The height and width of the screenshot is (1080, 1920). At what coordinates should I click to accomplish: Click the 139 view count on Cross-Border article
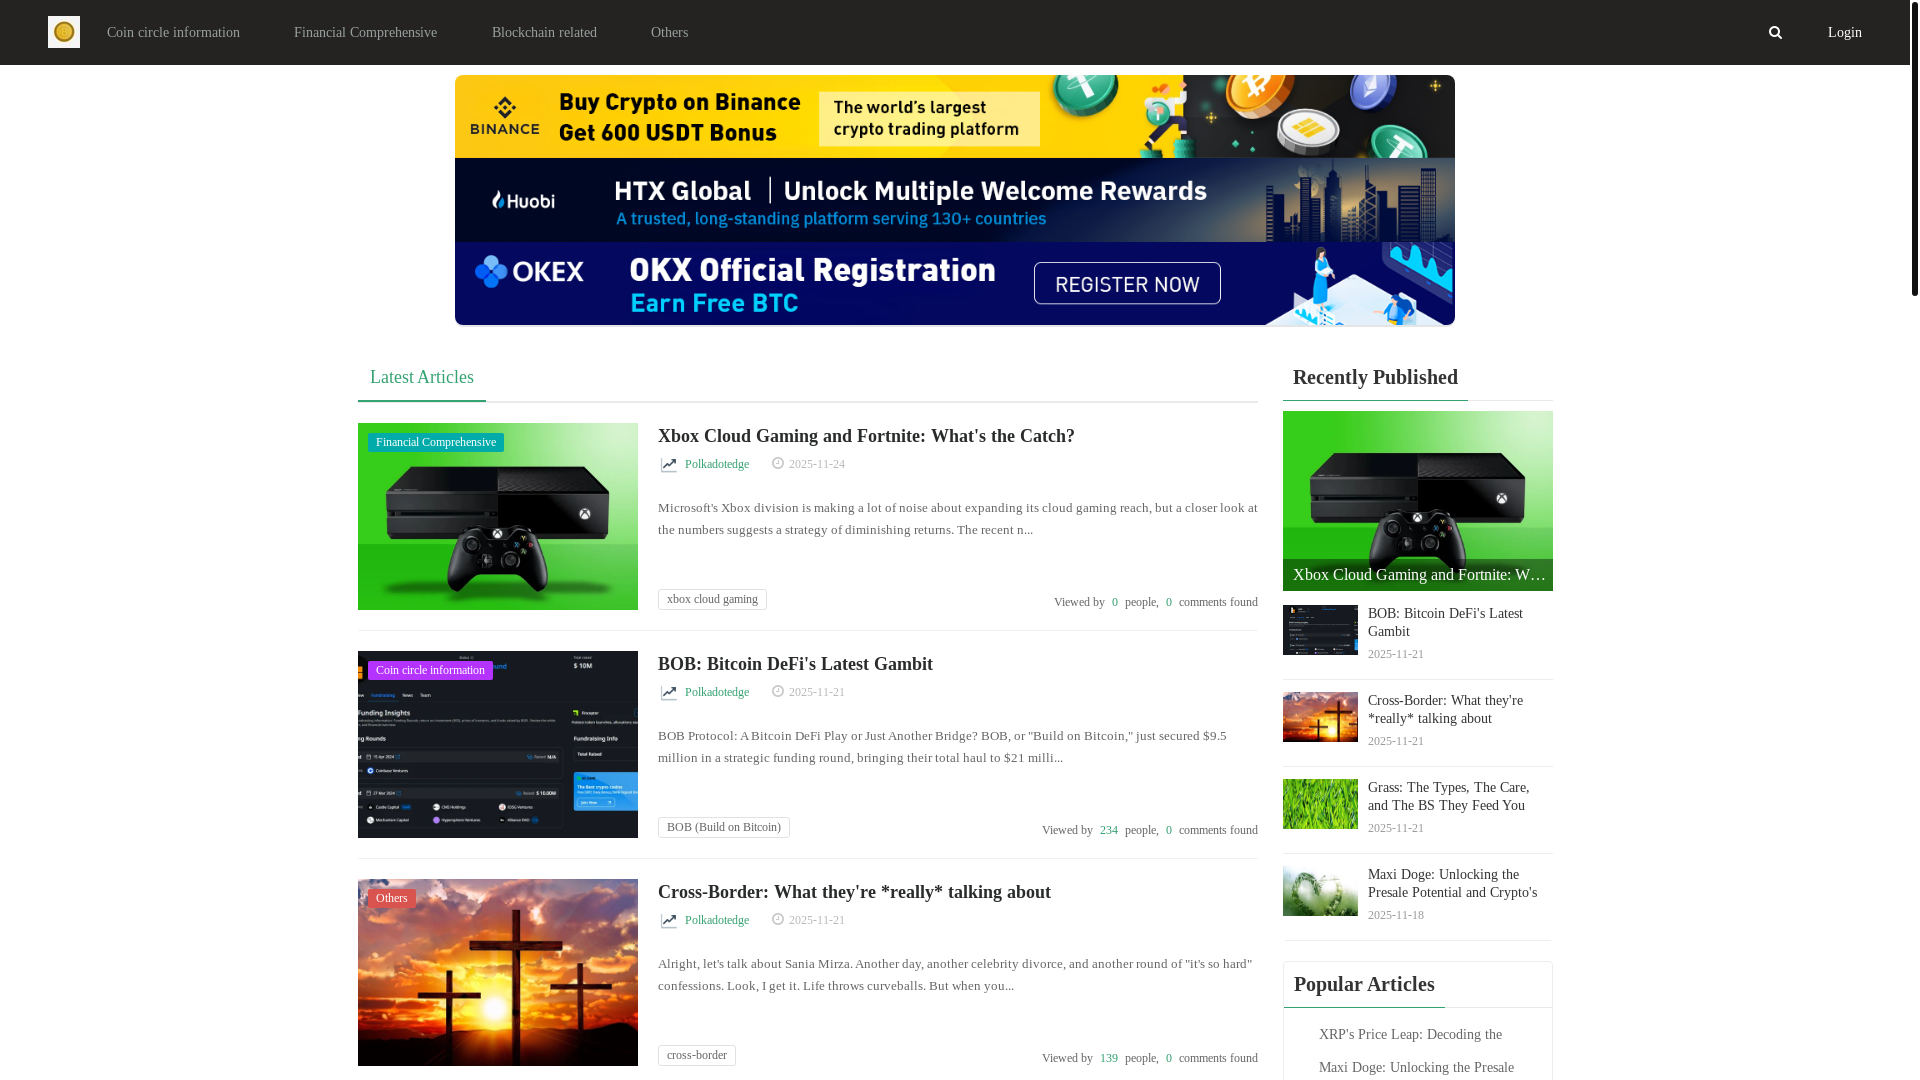coord(1109,1058)
